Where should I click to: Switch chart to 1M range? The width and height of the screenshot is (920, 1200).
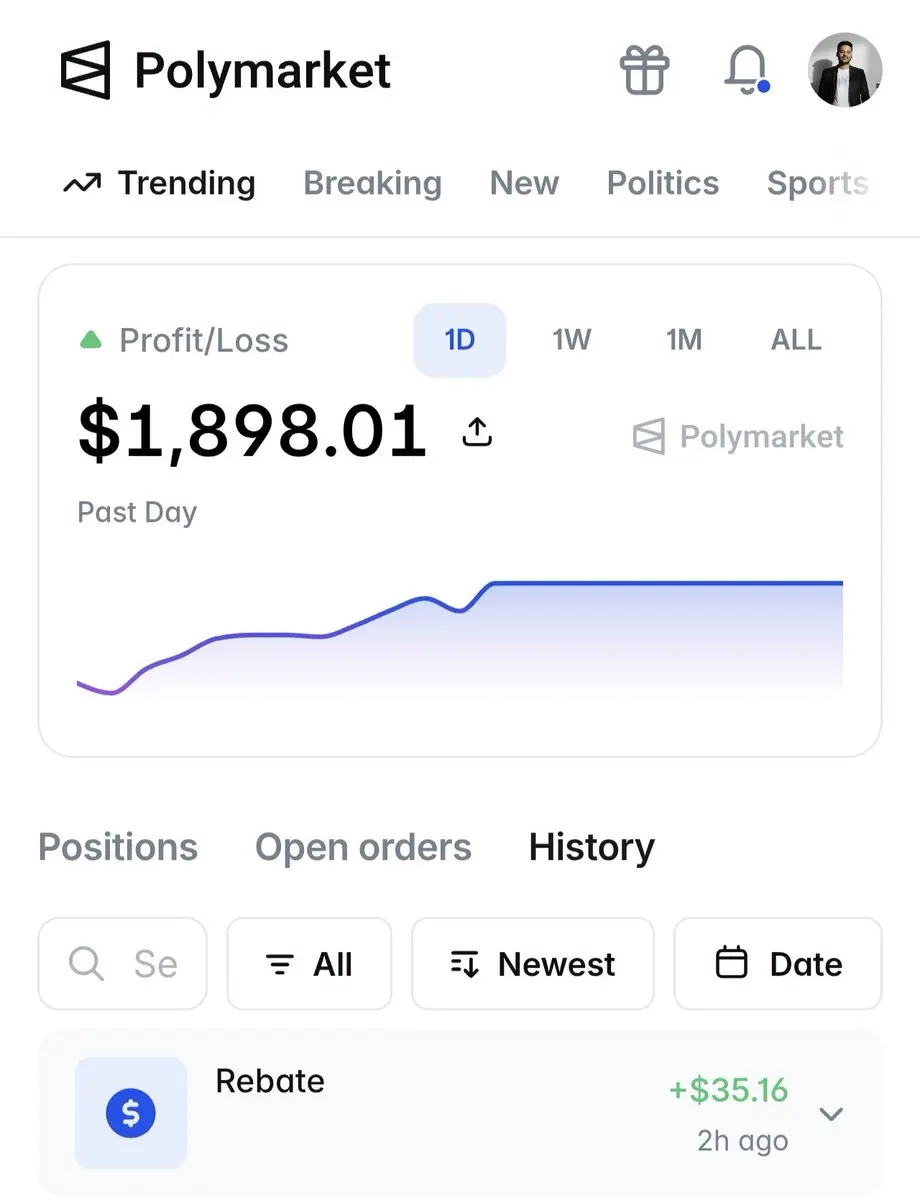click(684, 340)
